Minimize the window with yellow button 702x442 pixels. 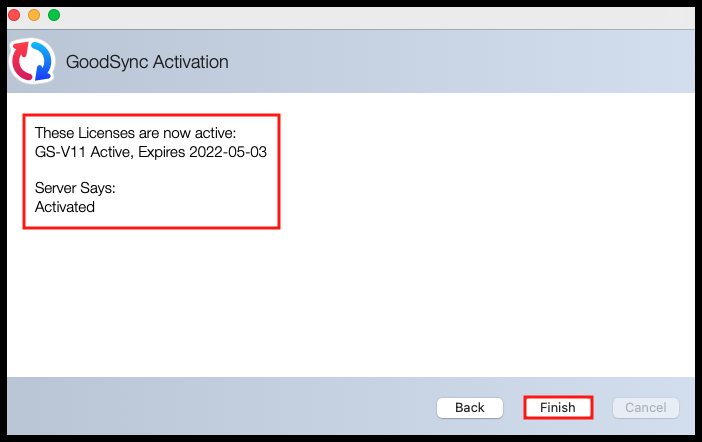[34, 15]
